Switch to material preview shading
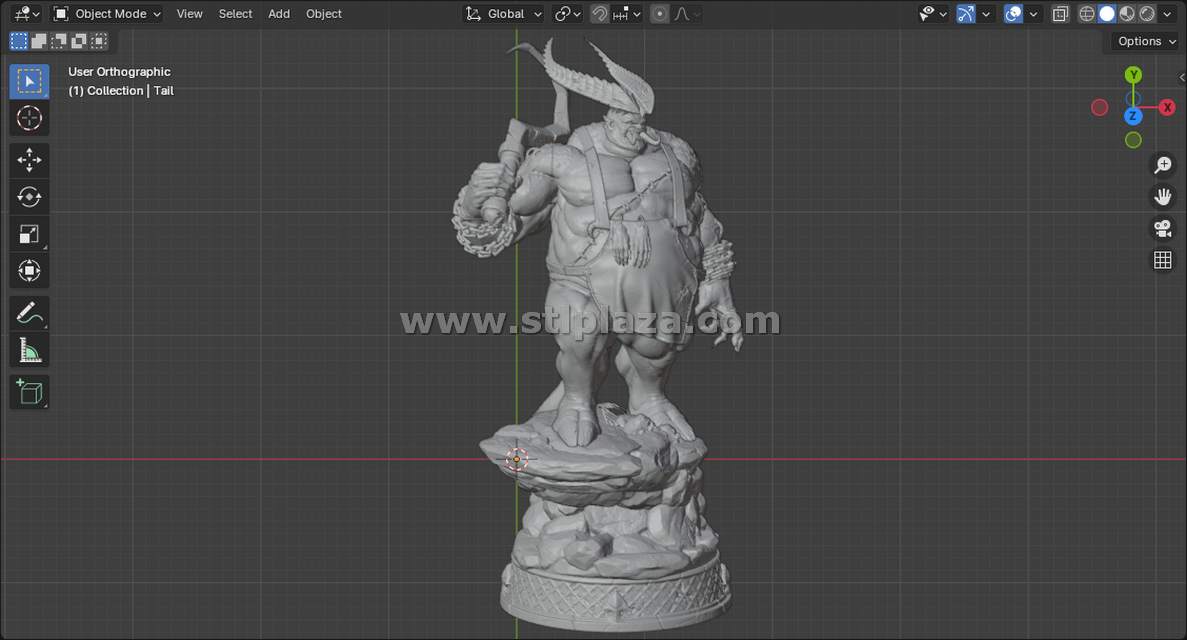Viewport: 1187px width, 640px height. [1127, 14]
